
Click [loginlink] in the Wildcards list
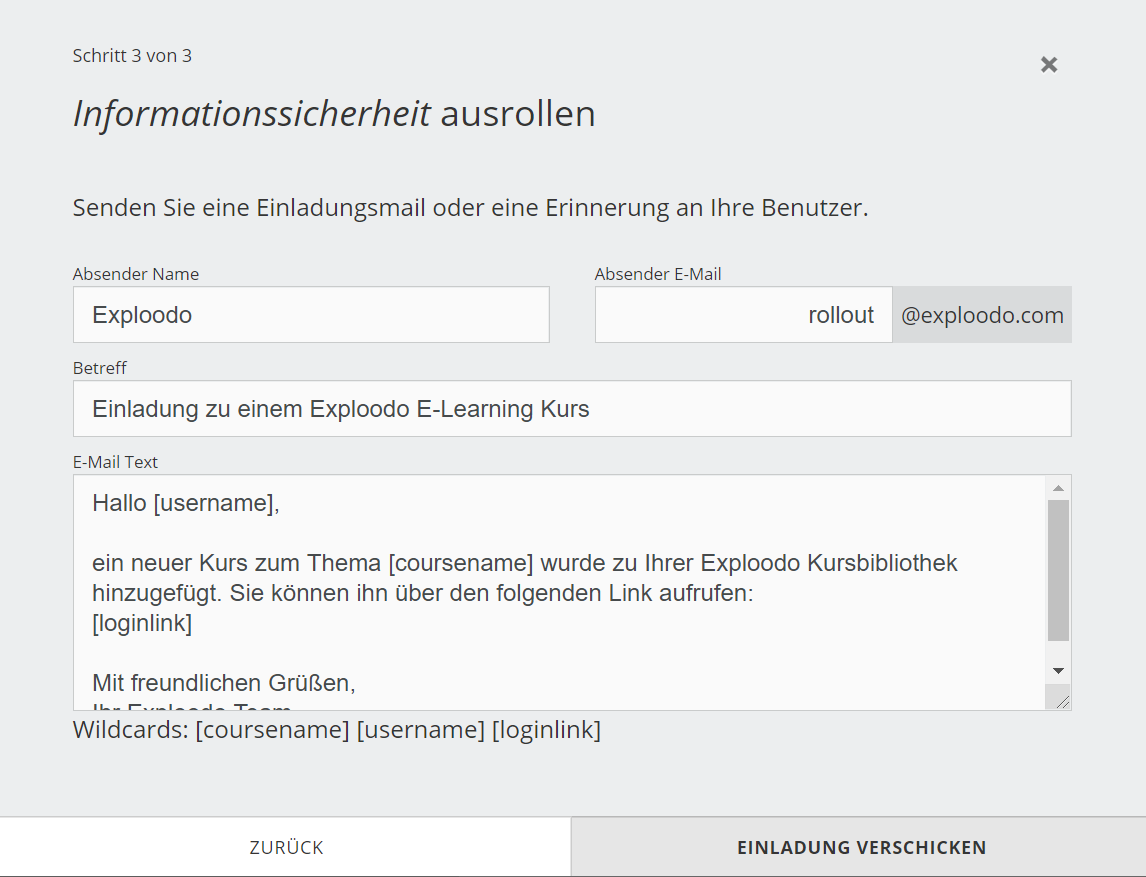click(546, 730)
